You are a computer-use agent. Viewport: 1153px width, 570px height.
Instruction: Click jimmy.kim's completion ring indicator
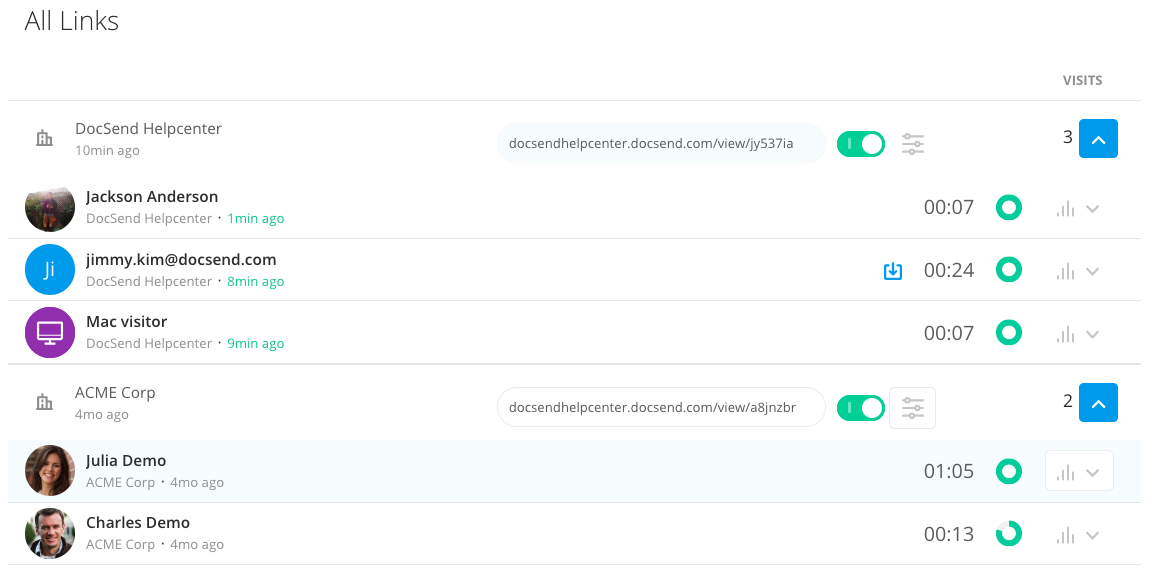point(1009,270)
